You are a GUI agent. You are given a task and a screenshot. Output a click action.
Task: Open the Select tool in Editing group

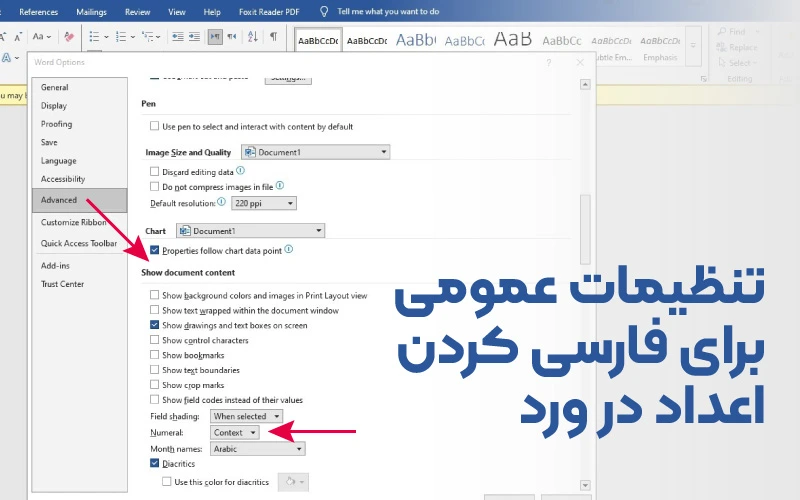point(737,62)
